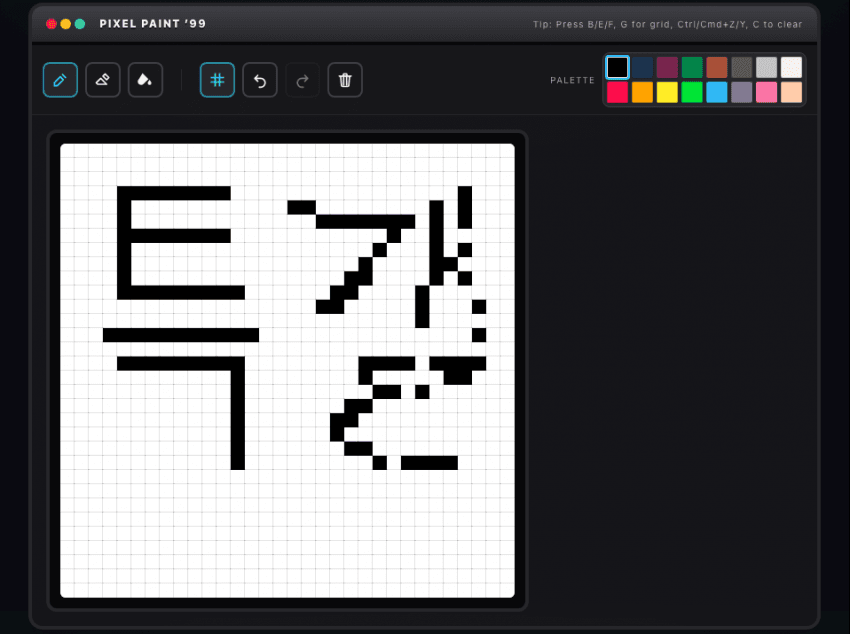This screenshot has width=850, height=634.
Task: Pick the maroon purple palette swatch
Action: coord(667,68)
